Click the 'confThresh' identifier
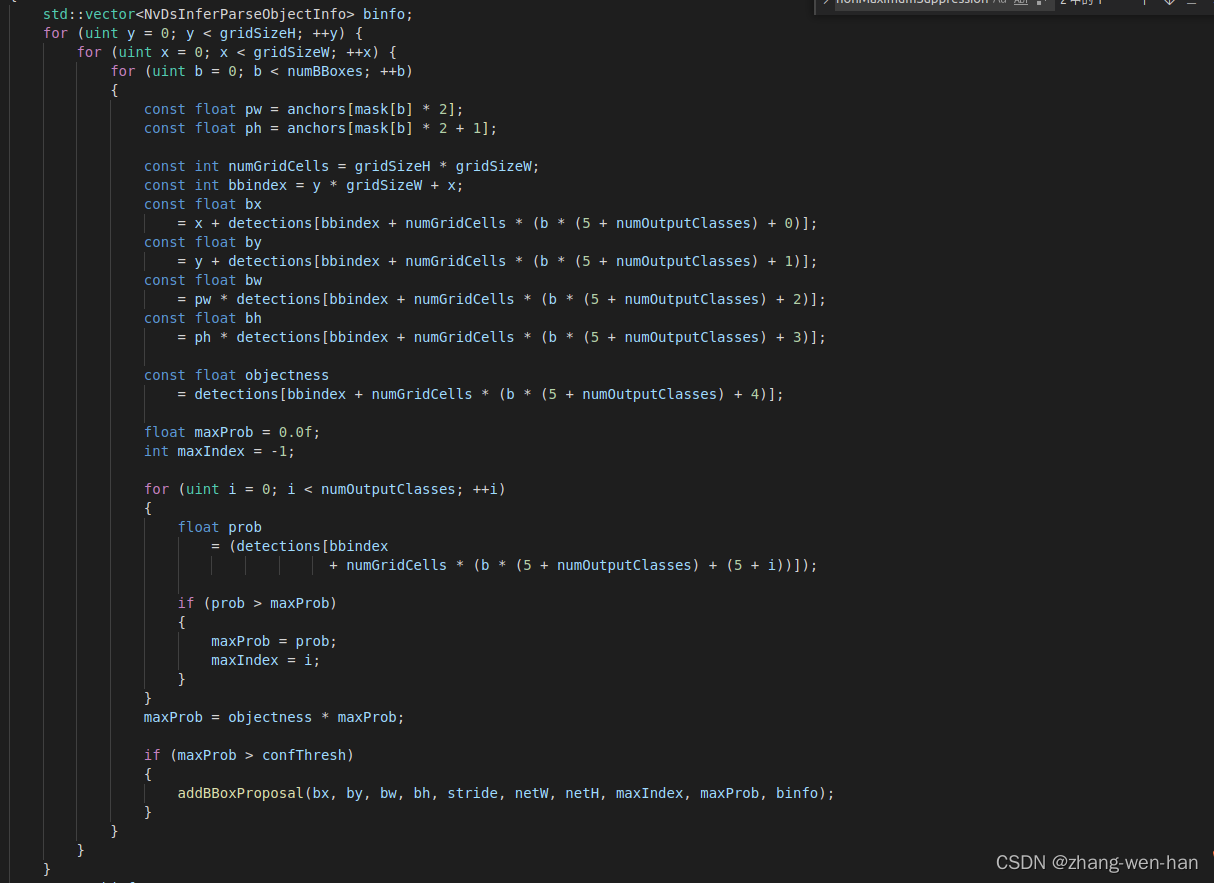The height and width of the screenshot is (883, 1214). [x=304, y=755]
